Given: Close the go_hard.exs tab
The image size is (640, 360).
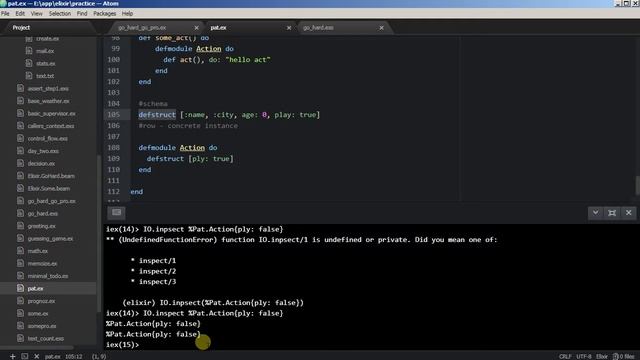Looking at the screenshot, I should tap(381, 28).
